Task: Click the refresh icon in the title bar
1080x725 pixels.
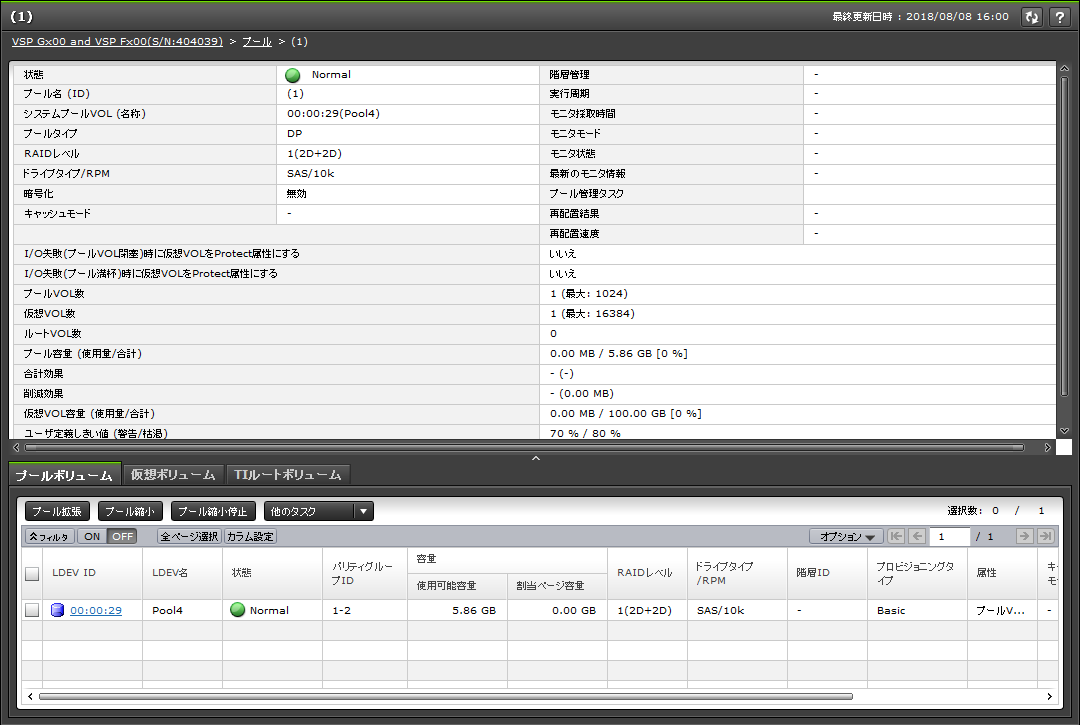Action: [1032, 17]
